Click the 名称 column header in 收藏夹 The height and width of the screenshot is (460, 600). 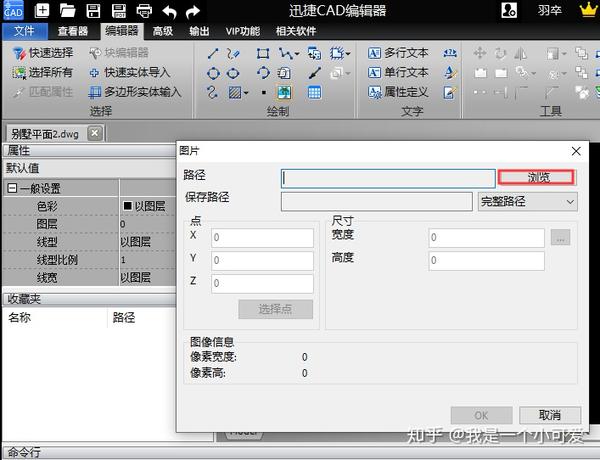point(20,317)
